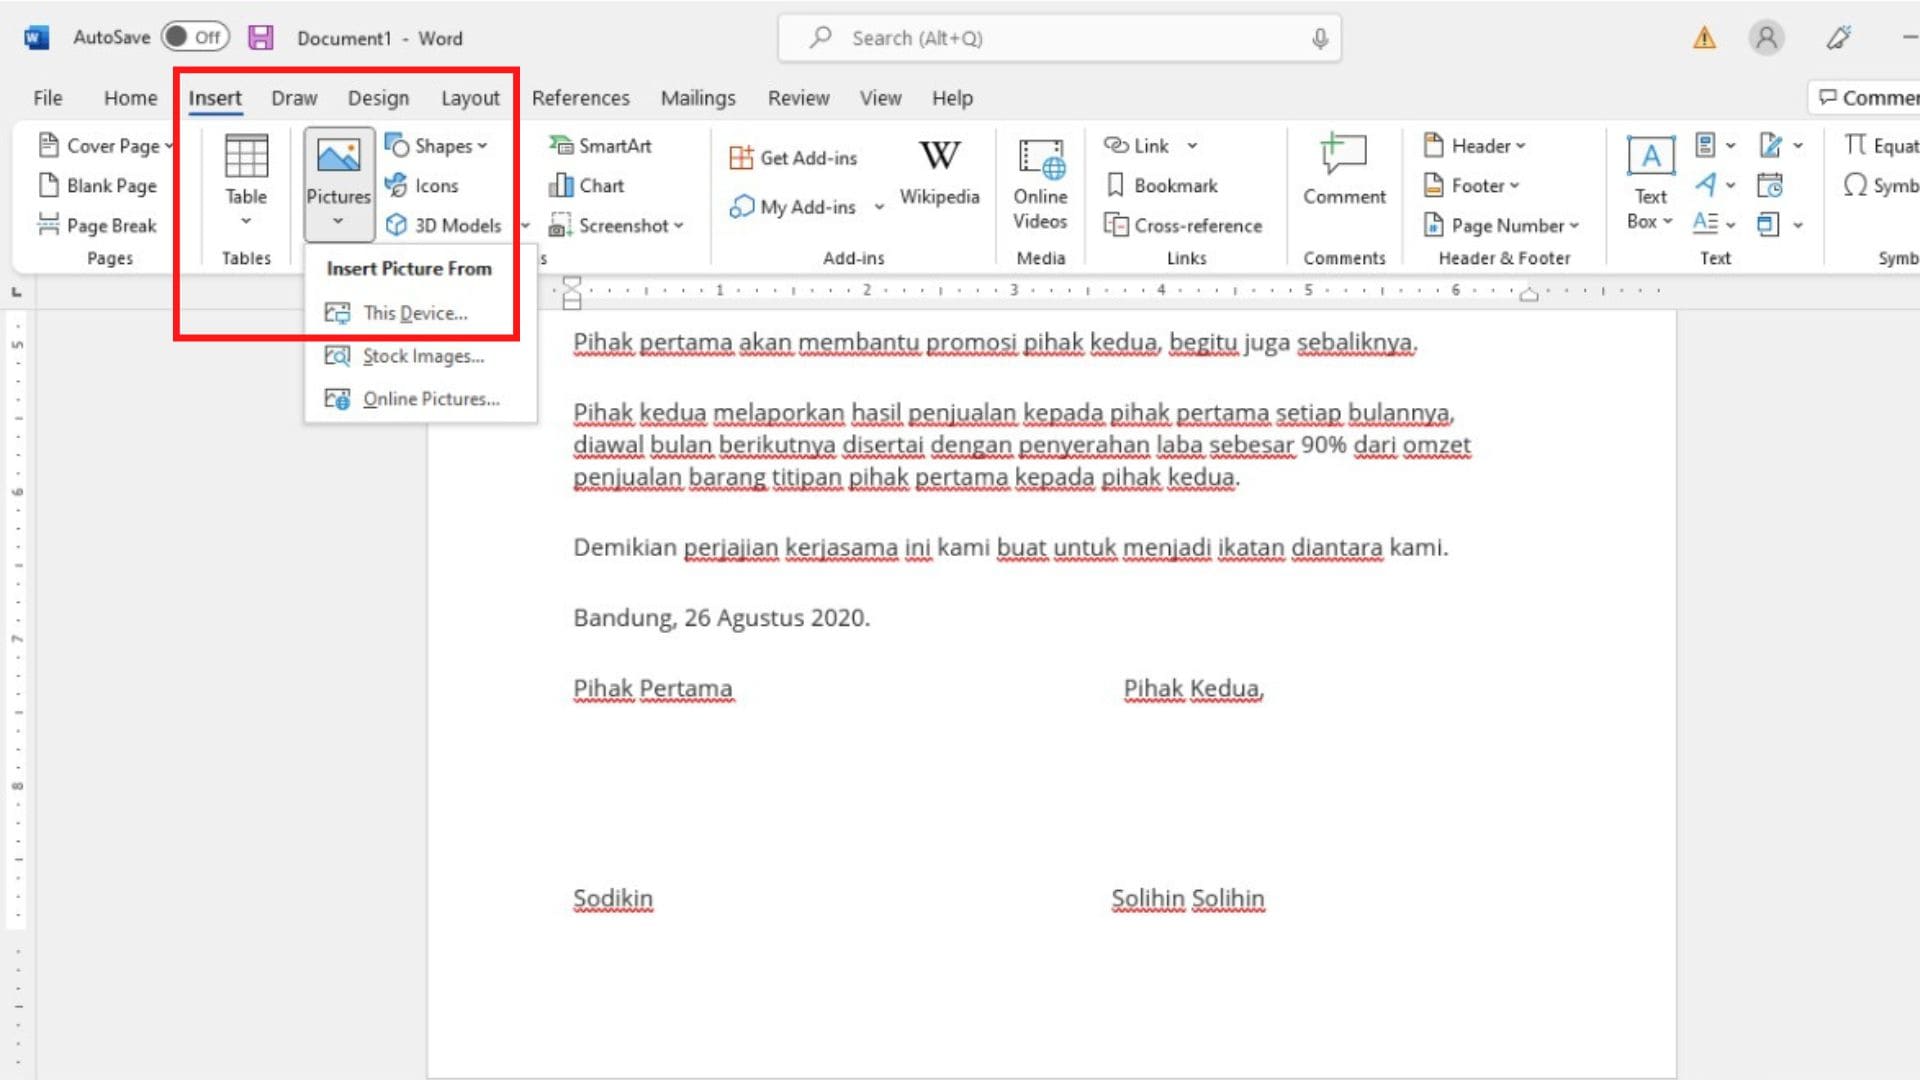Open the Wikipedia add-in
This screenshot has height=1080, width=1920.
pos(938,180)
